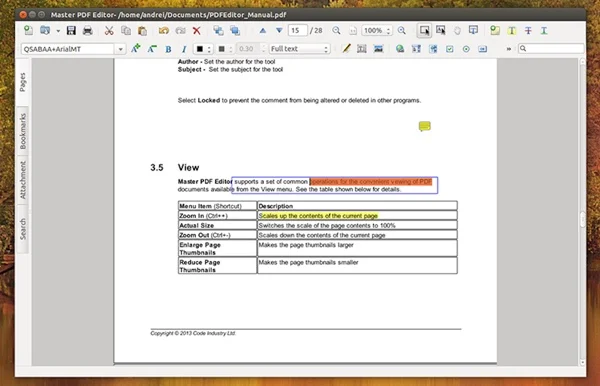Click the actual size 1:1 icon
The width and height of the screenshot is (600, 386).
point(353,31)
